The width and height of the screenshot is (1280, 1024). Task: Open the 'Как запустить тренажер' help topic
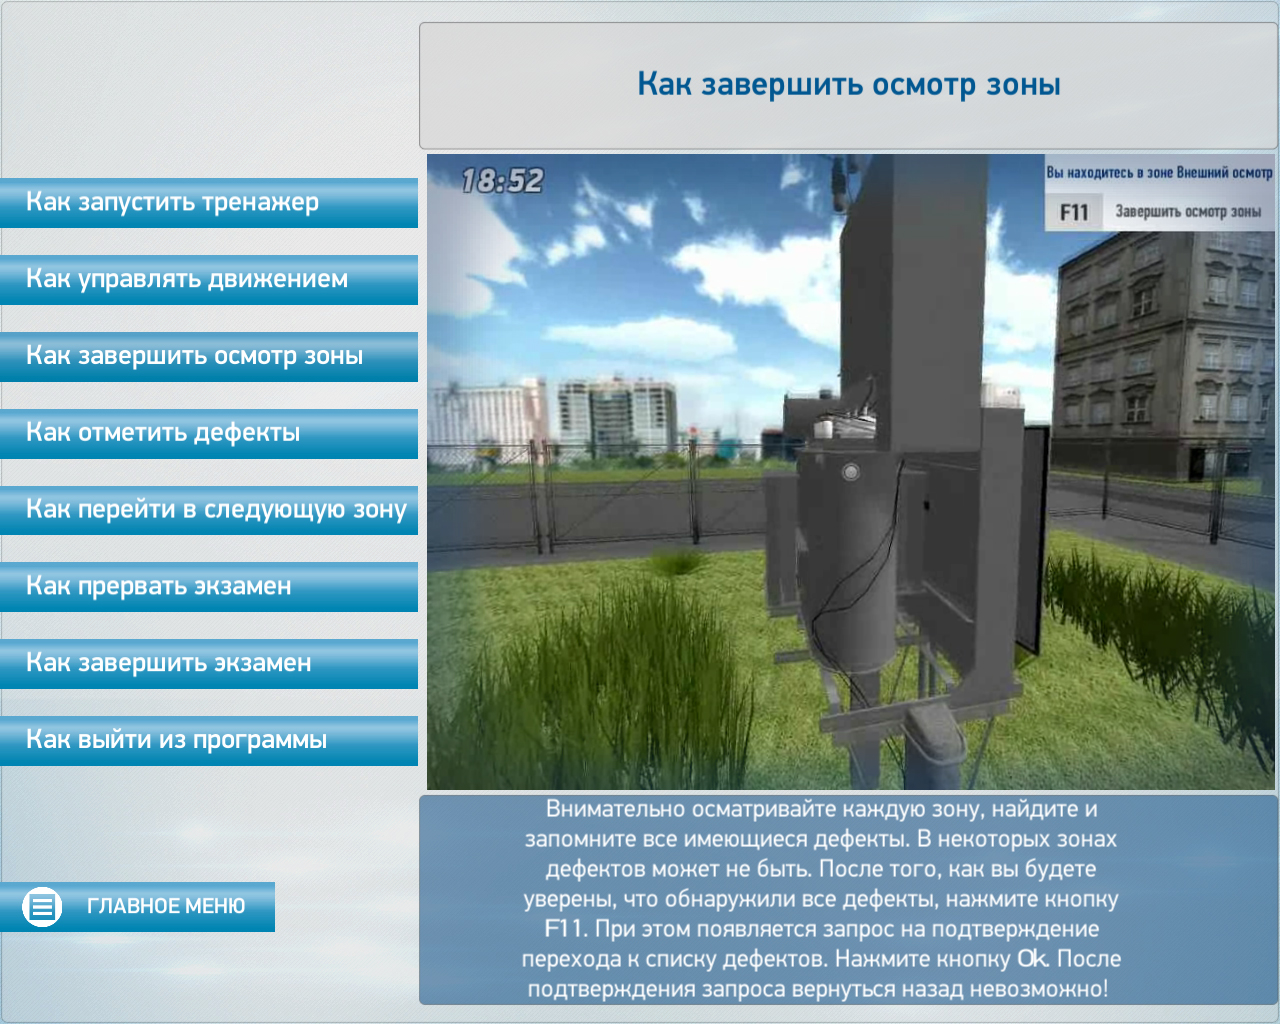click(x=208, y=203)
